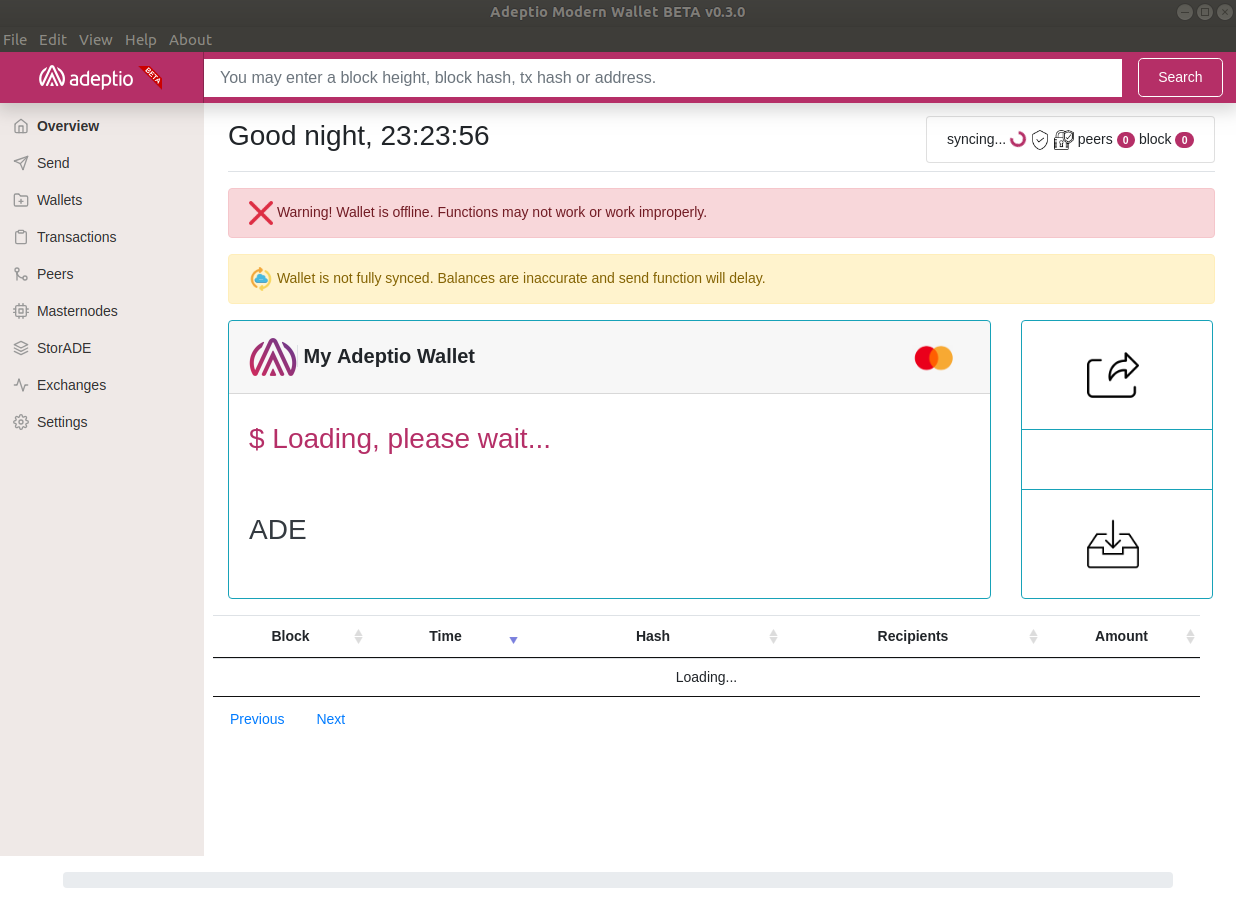Maximize the wallet window
The height and width of the screenshot is (901, 1236).
point(1205,12)
